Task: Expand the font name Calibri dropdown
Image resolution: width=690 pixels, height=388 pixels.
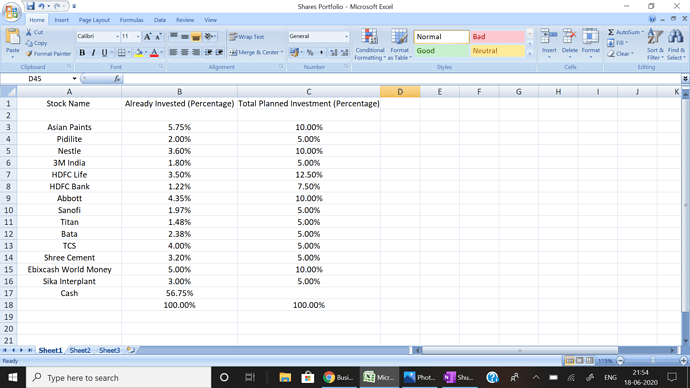Action: click(117, 37)
